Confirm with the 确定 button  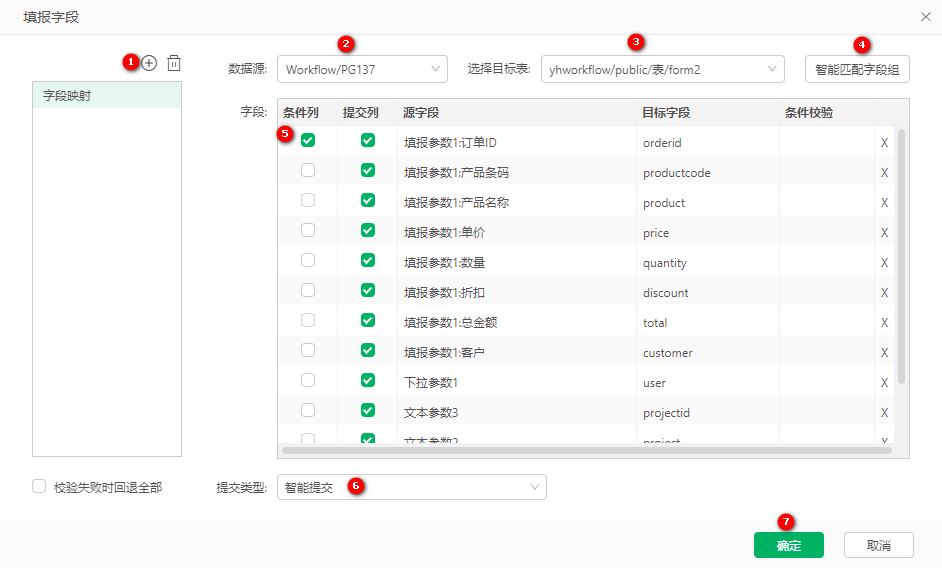(x=789, y=545)
